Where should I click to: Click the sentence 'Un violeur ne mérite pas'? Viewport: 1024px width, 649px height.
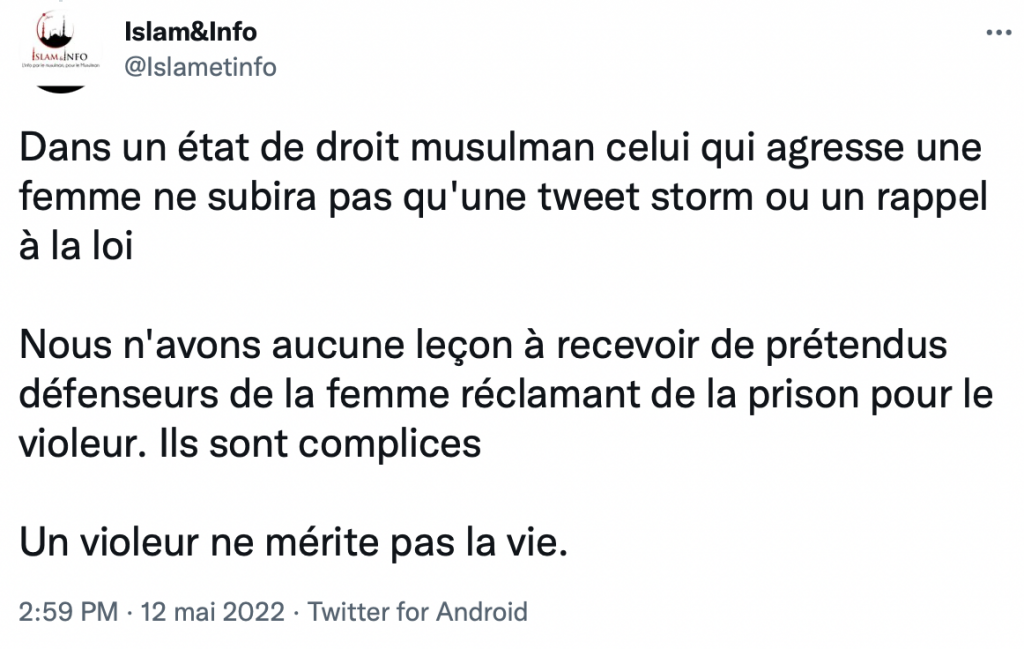coord(293,543)
